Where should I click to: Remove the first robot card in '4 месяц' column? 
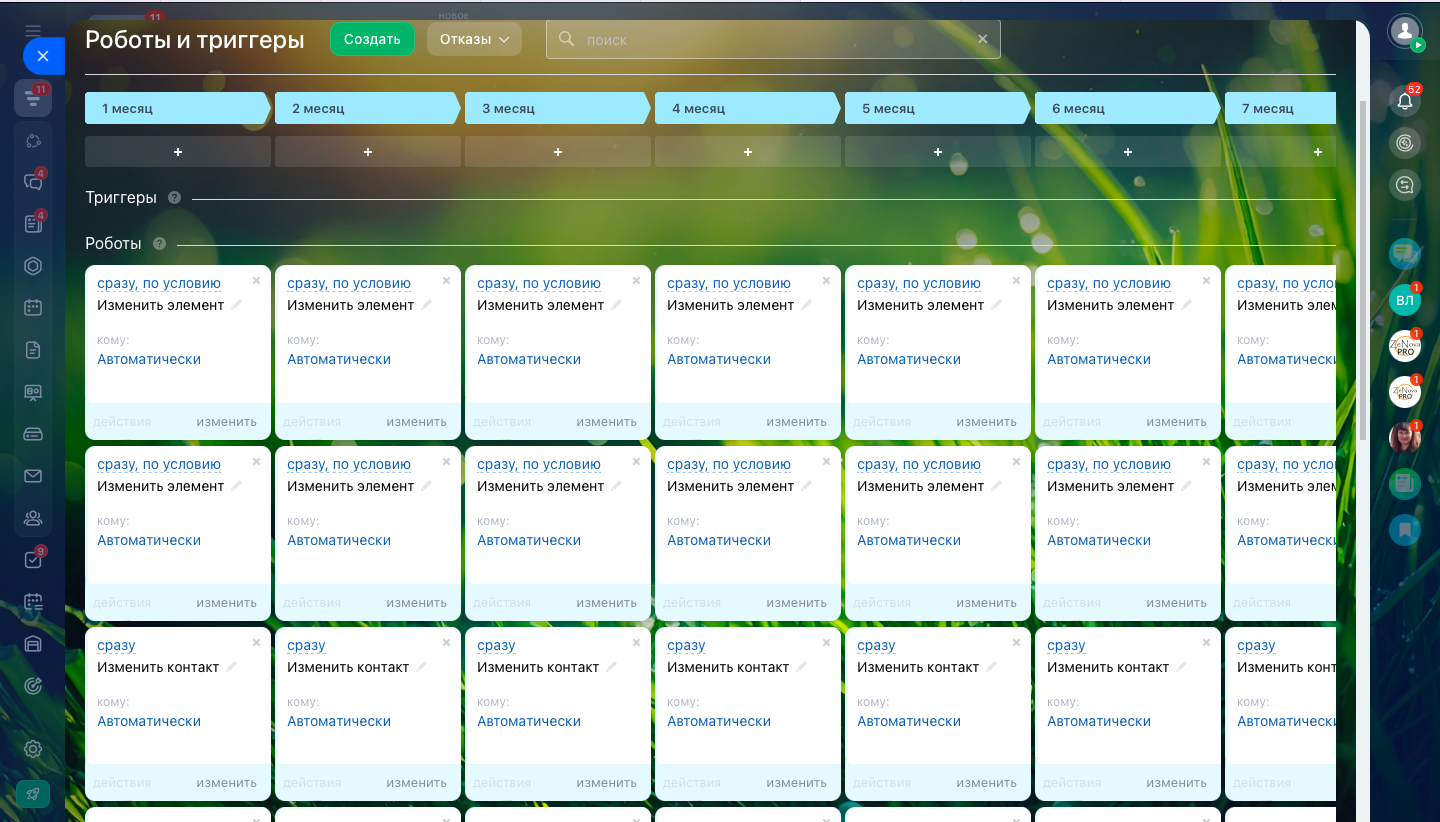(826, 281)
